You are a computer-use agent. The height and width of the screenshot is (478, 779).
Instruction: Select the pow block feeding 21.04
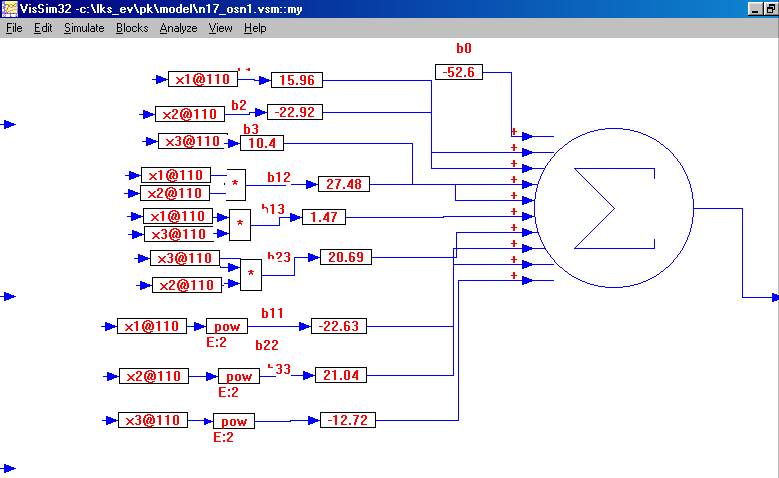[x=238, y=376]
